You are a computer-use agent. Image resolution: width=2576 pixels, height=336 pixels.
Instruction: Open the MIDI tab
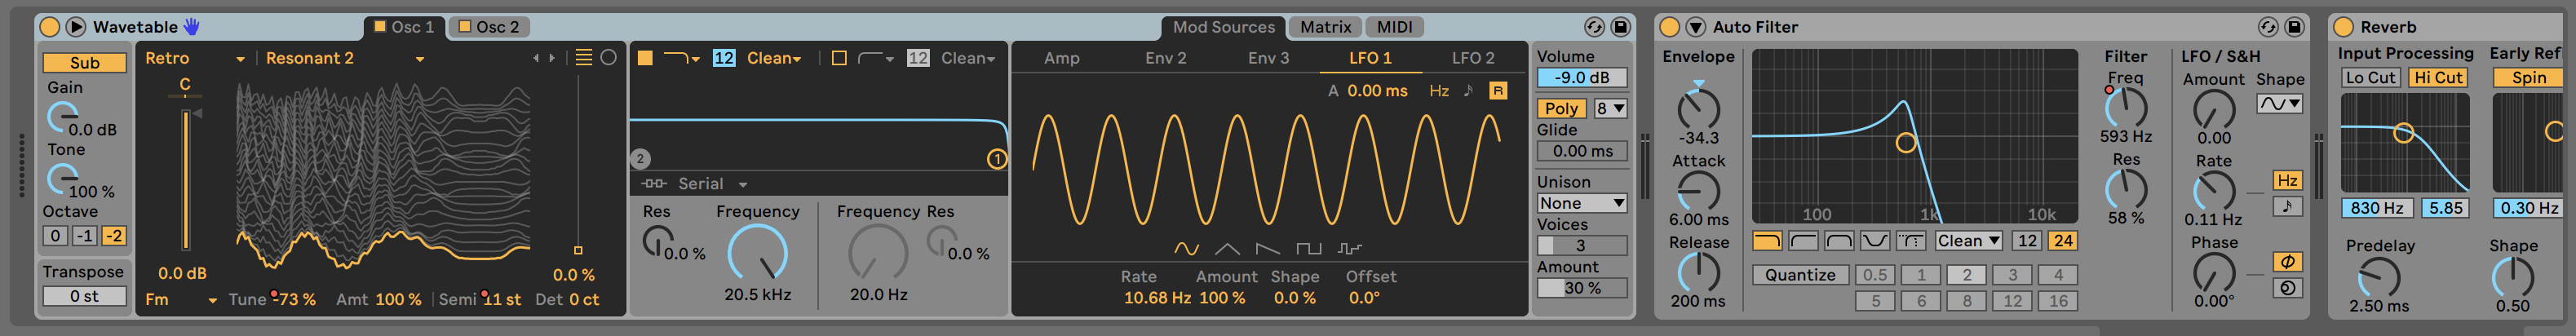(1394, 27)
